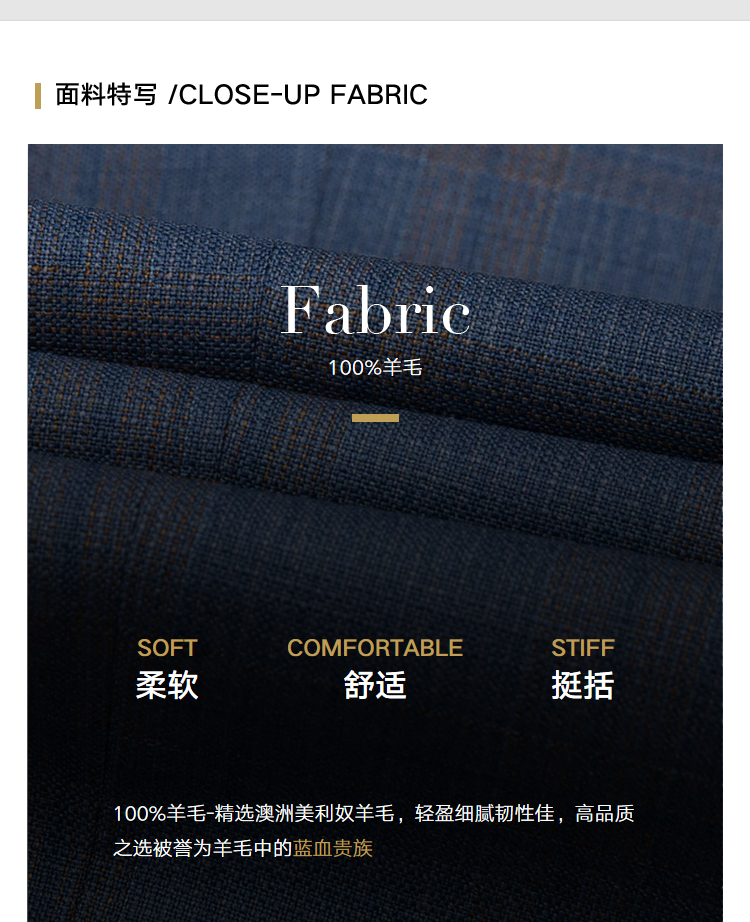Click the fabric close-up image
Image resolution: width=750 pixels, height=922 pixels.
tap(375, 533)
